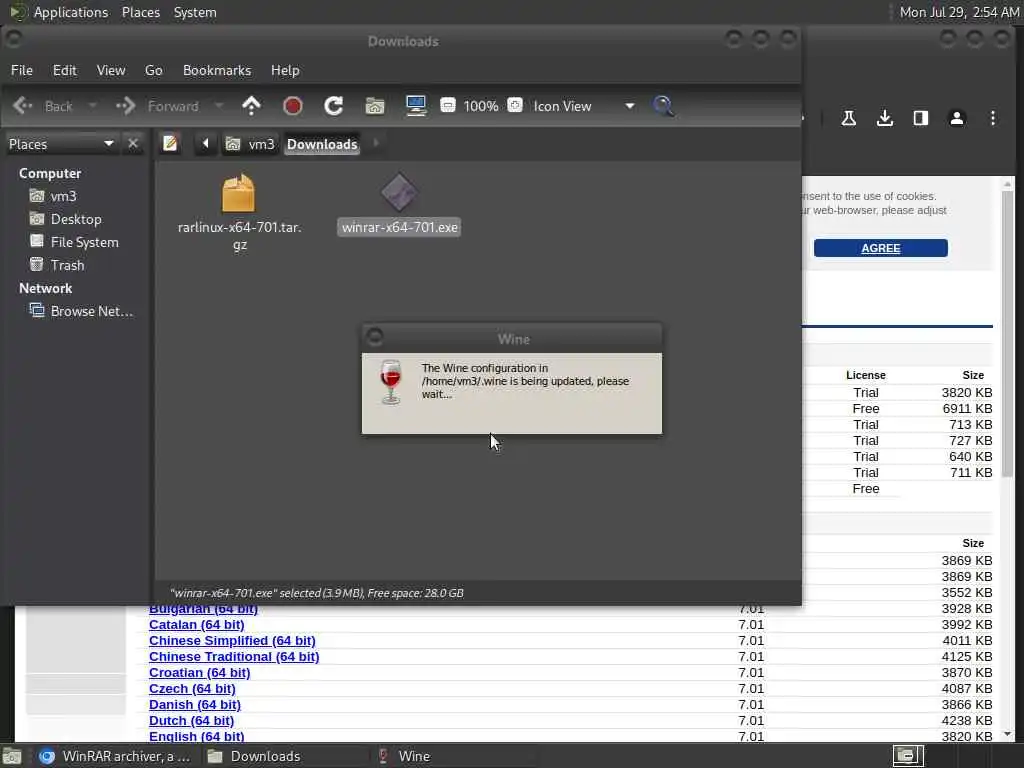Open System menu in top panel

click(x=195, y=12)
